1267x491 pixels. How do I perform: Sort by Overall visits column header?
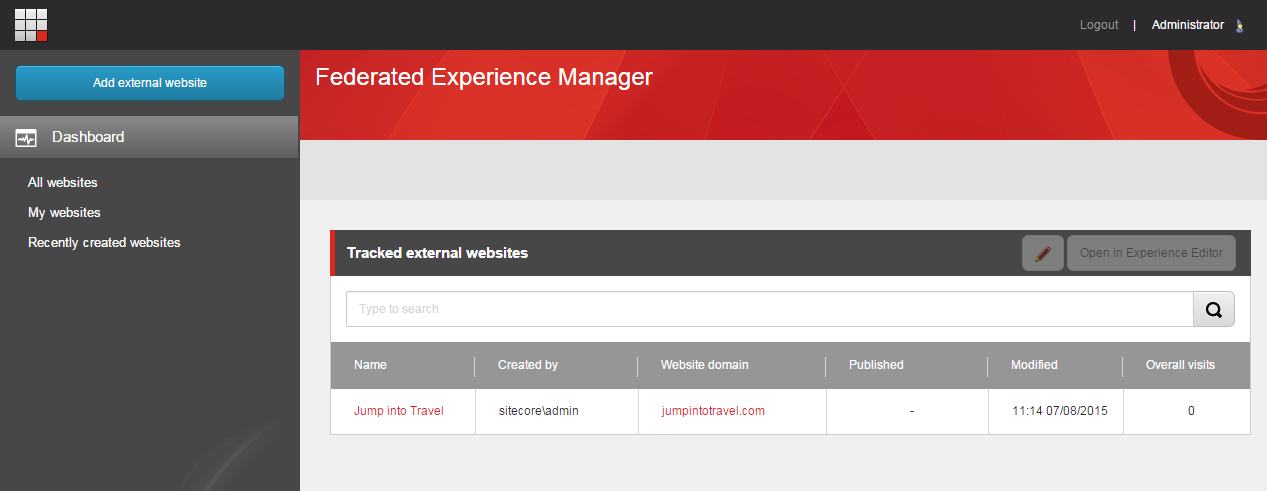[1180, 365]
